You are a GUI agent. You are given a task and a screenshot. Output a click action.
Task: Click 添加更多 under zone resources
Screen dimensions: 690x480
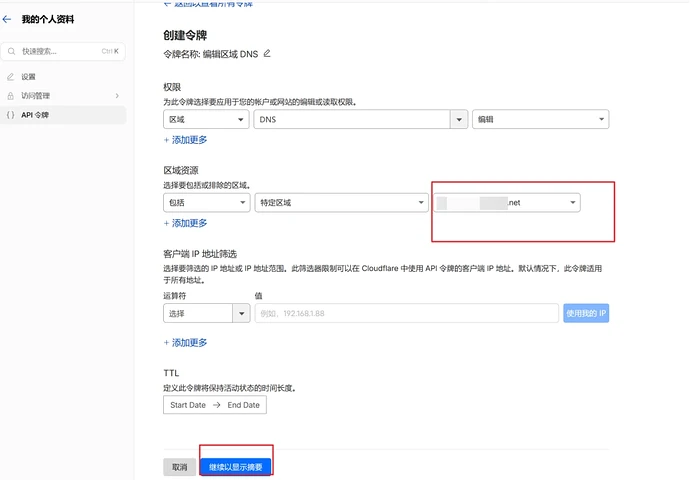[x=185, y=223]
